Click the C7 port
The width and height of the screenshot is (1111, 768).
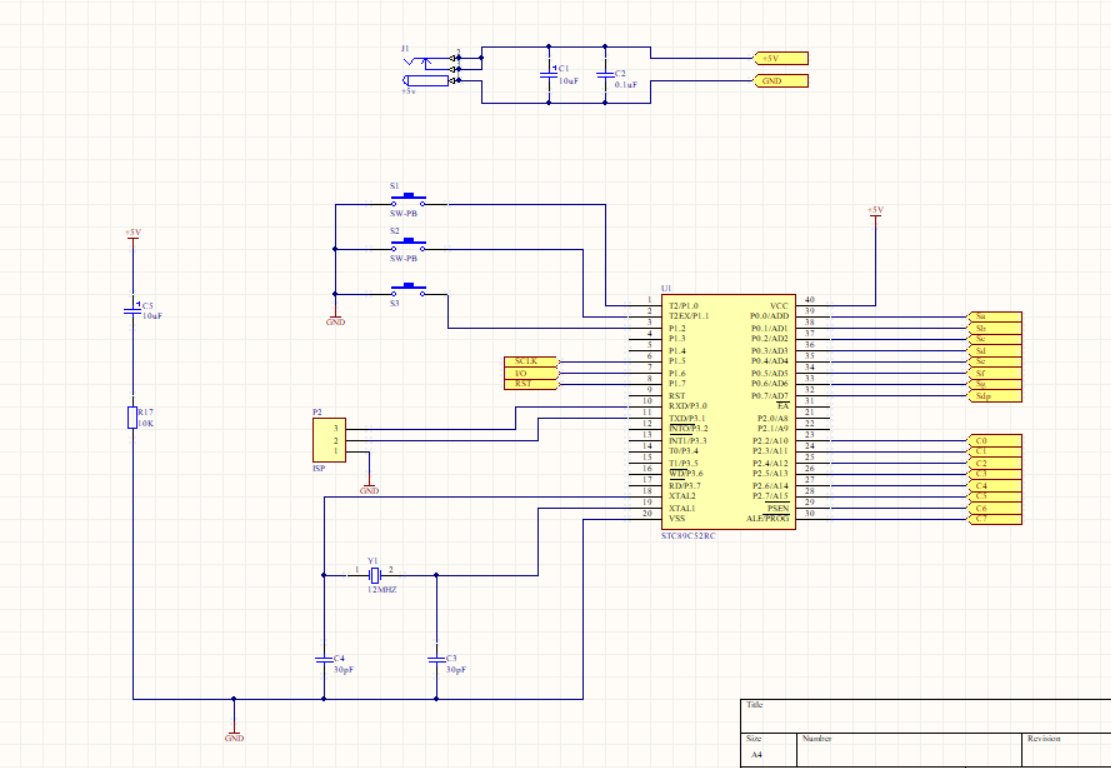tap(994, 519)
